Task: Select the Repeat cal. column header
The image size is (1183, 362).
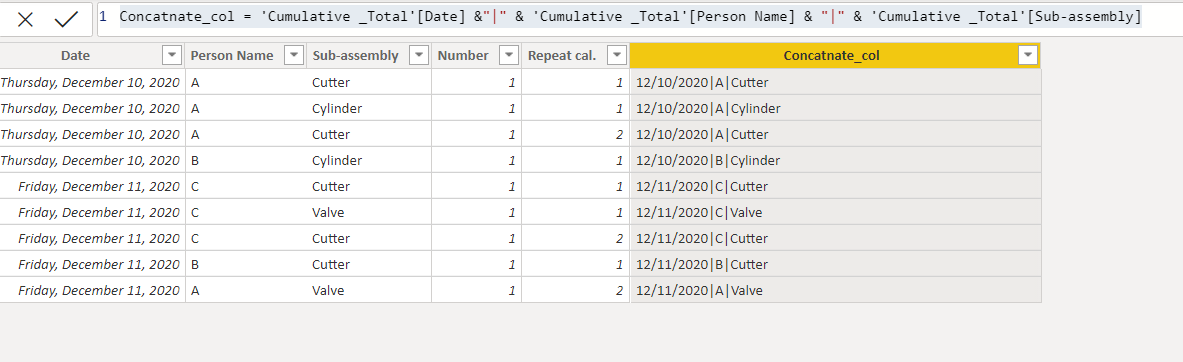Action: click(562, 56)
